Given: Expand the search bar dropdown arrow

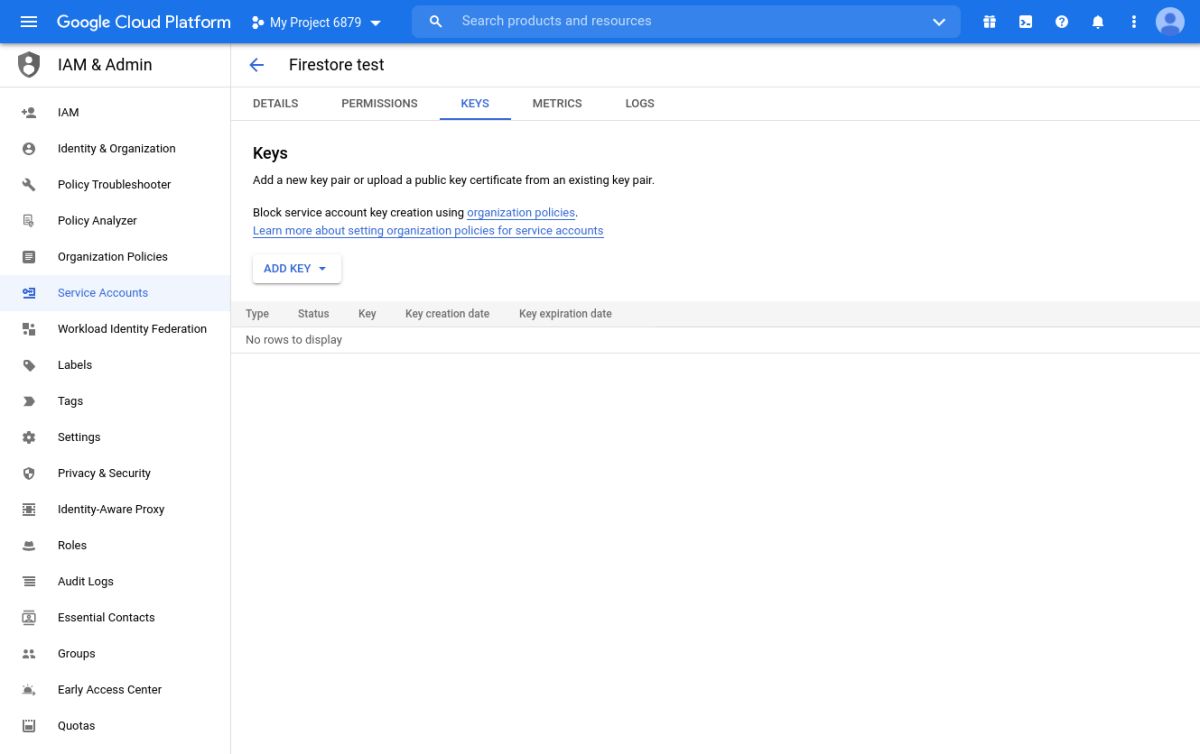Looking at the screenshot, I should tap(938, 21).
